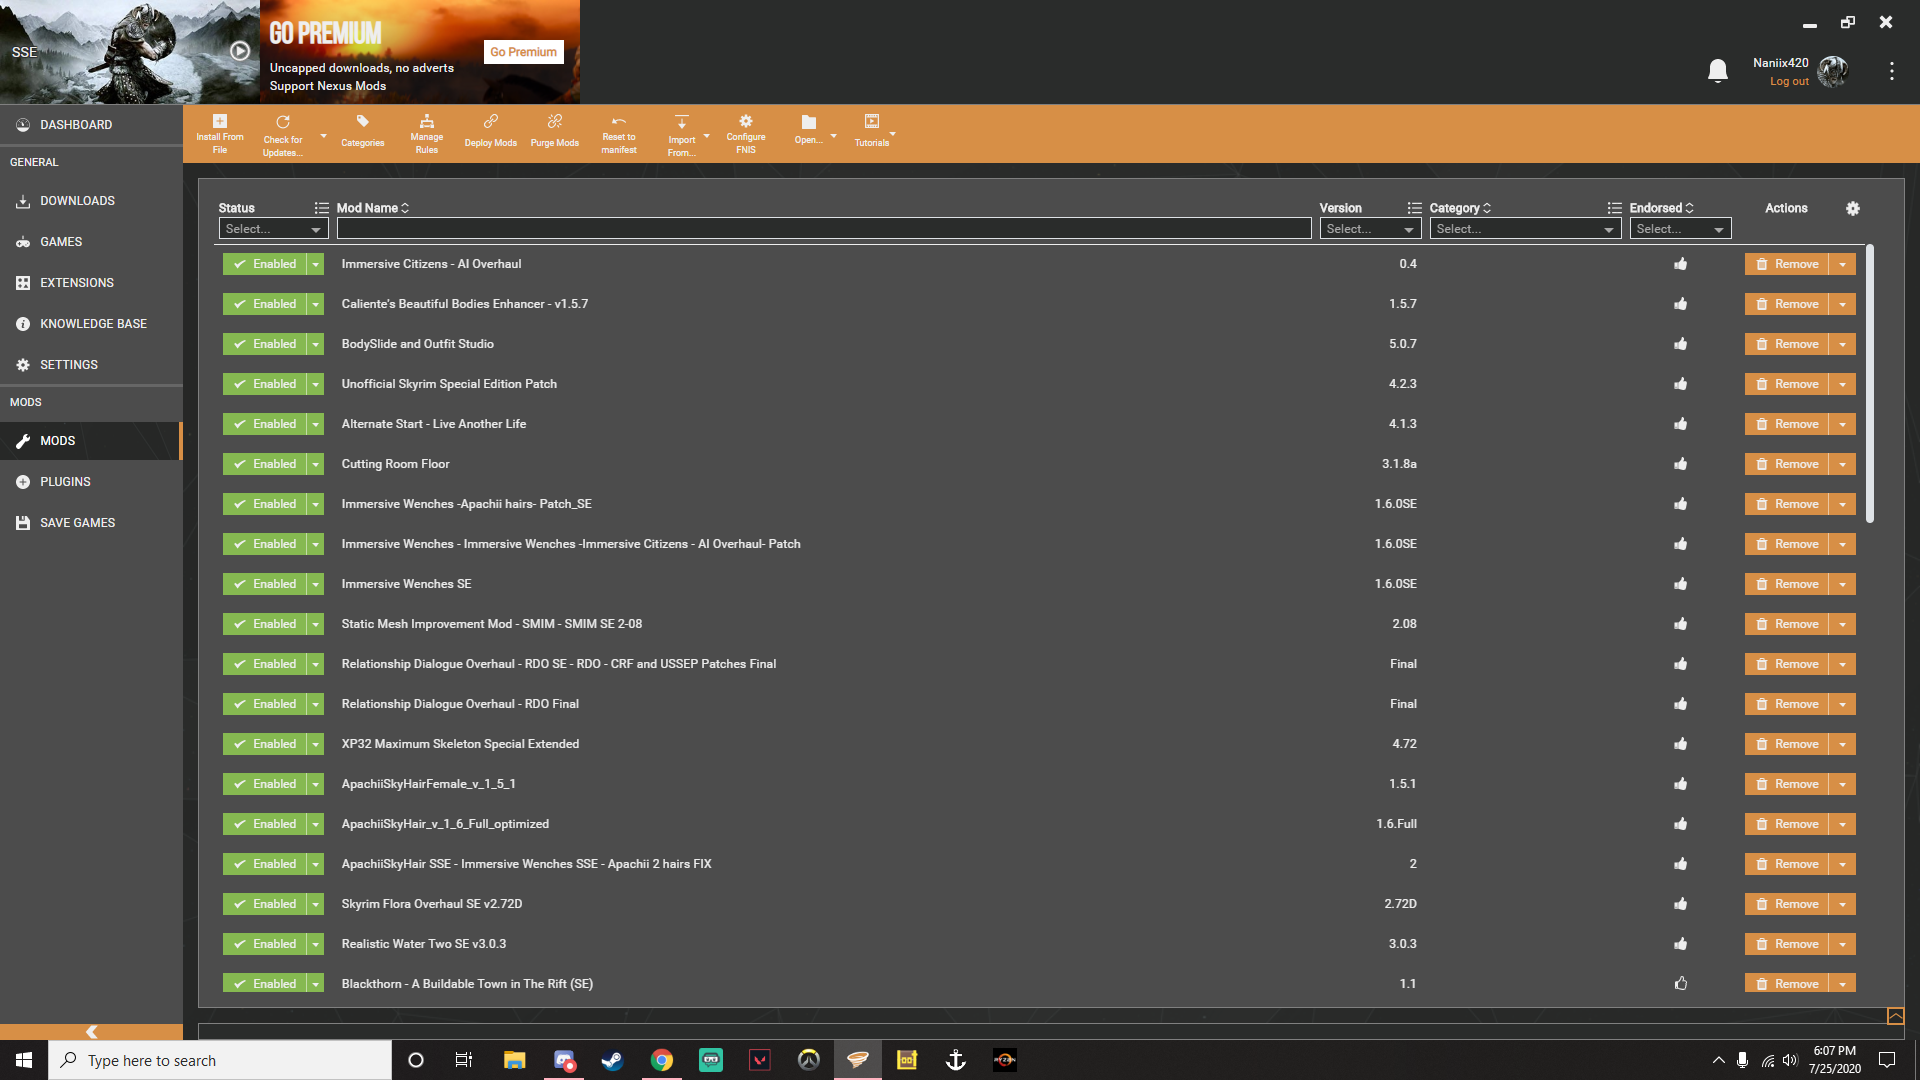The width and height of the screenshot is (1920, 1080).
Task: Click Log out link
Action: 1789,82
